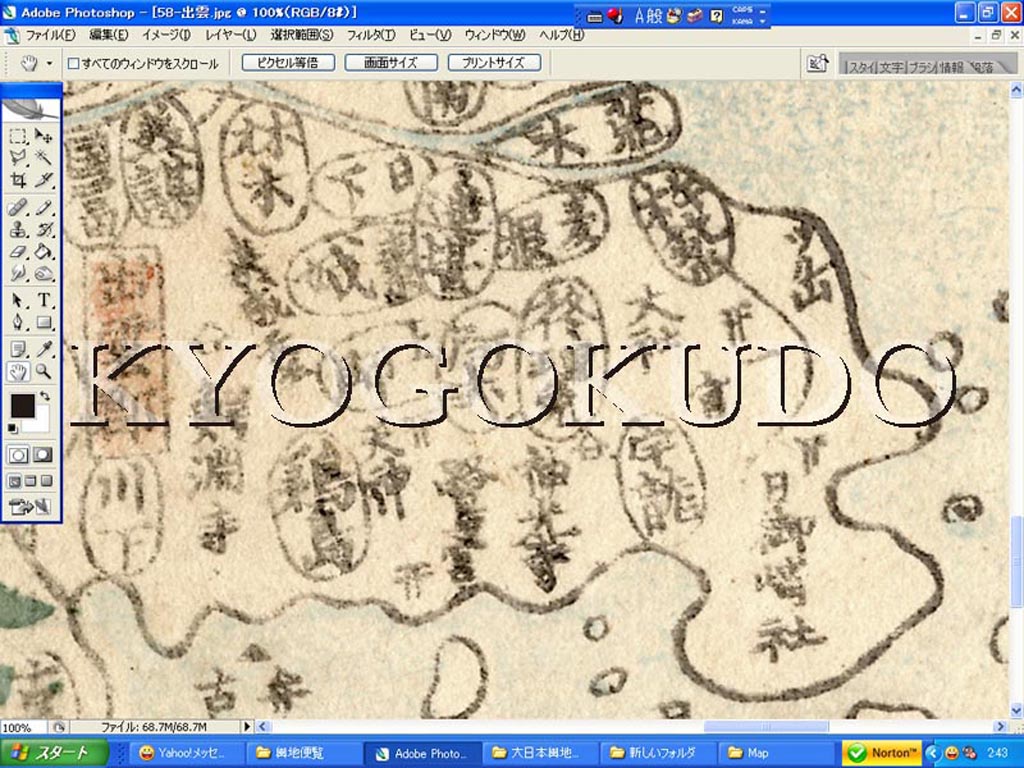Expand the status bar info menu arrow
The image size is (1024, 768).
(247, 726)
